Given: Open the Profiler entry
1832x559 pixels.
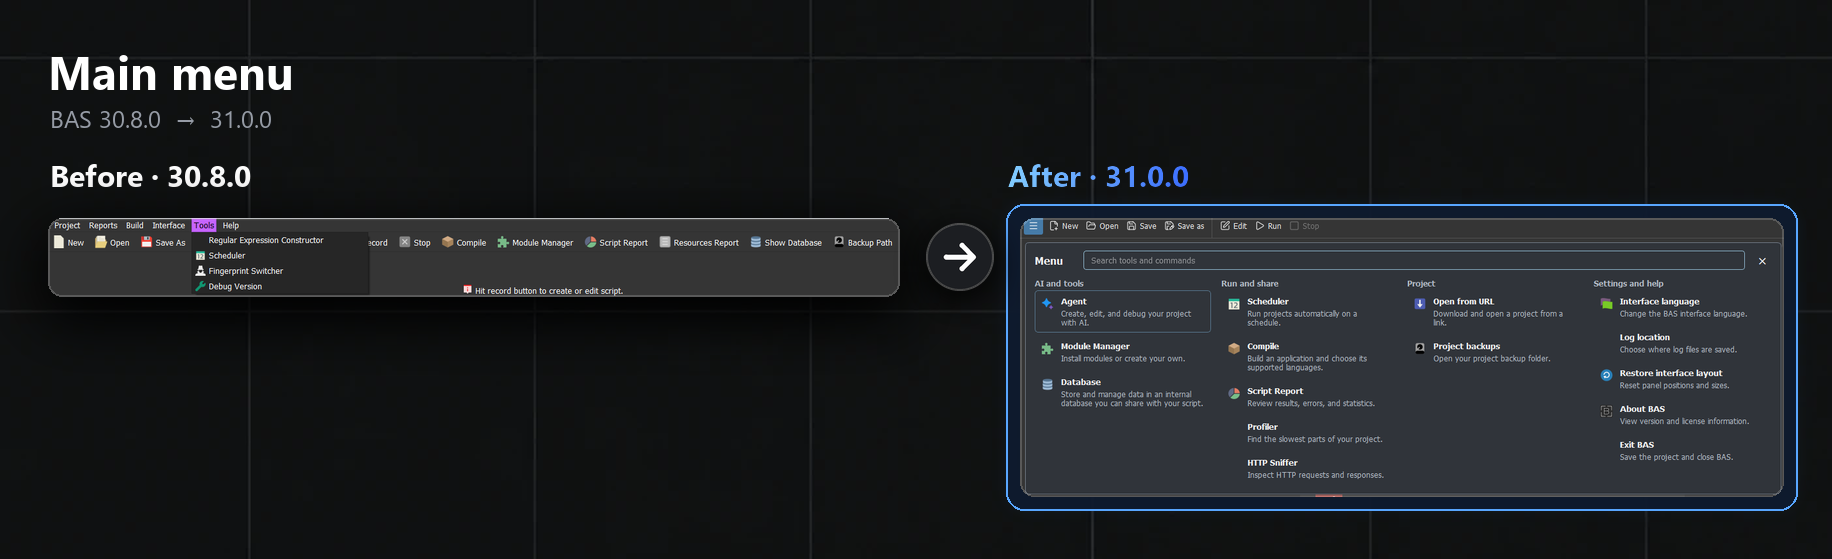Looking at the screenshot, I should (x=1314, y=433).
